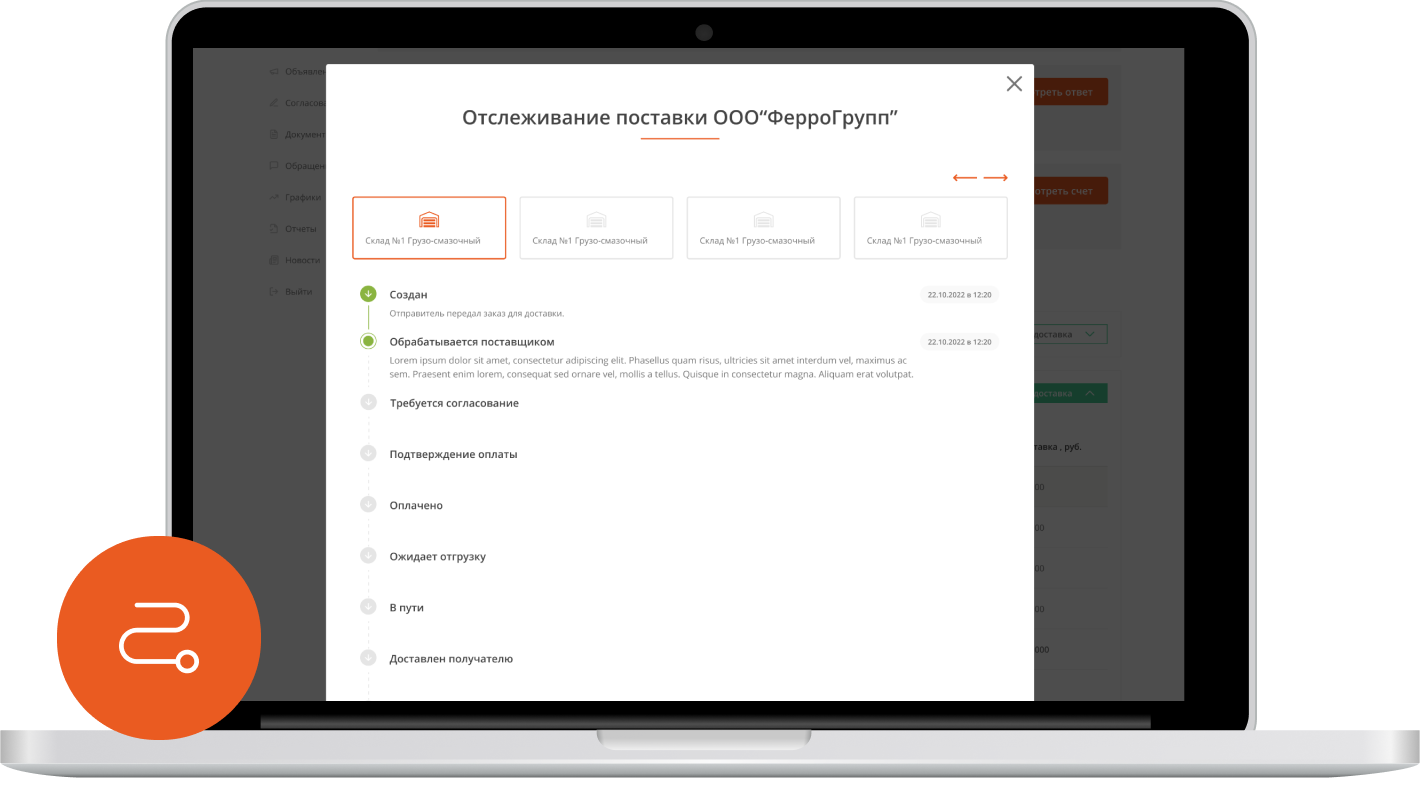Toggle the green checkmark on the Создан step

368,293
